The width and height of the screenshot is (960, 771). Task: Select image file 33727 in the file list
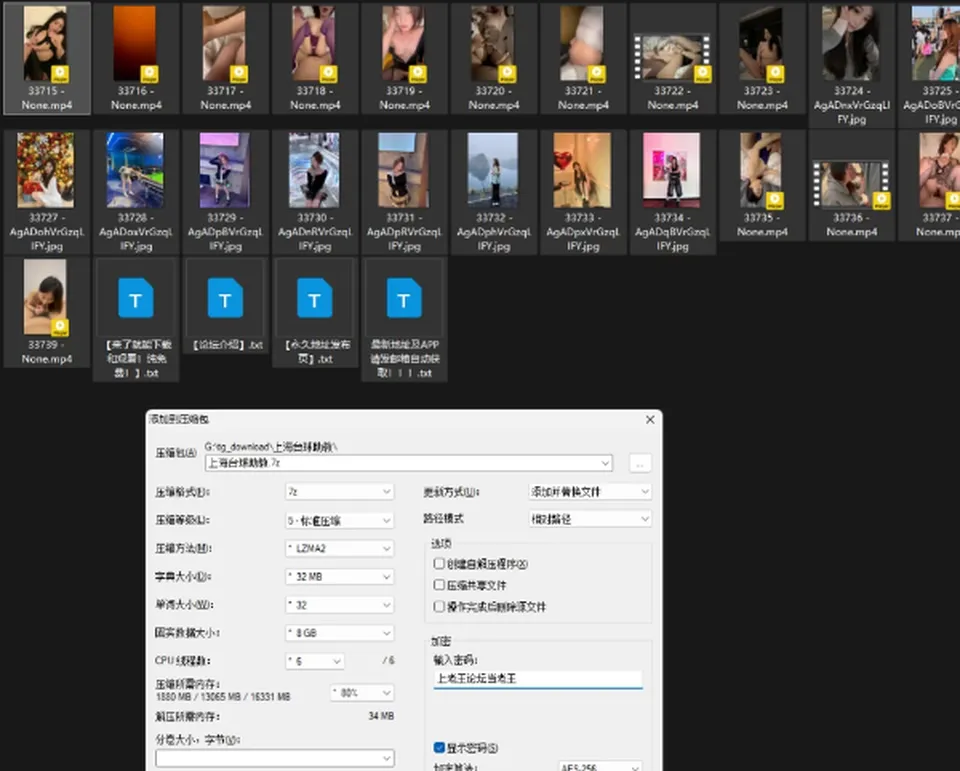tap(47, 192)
